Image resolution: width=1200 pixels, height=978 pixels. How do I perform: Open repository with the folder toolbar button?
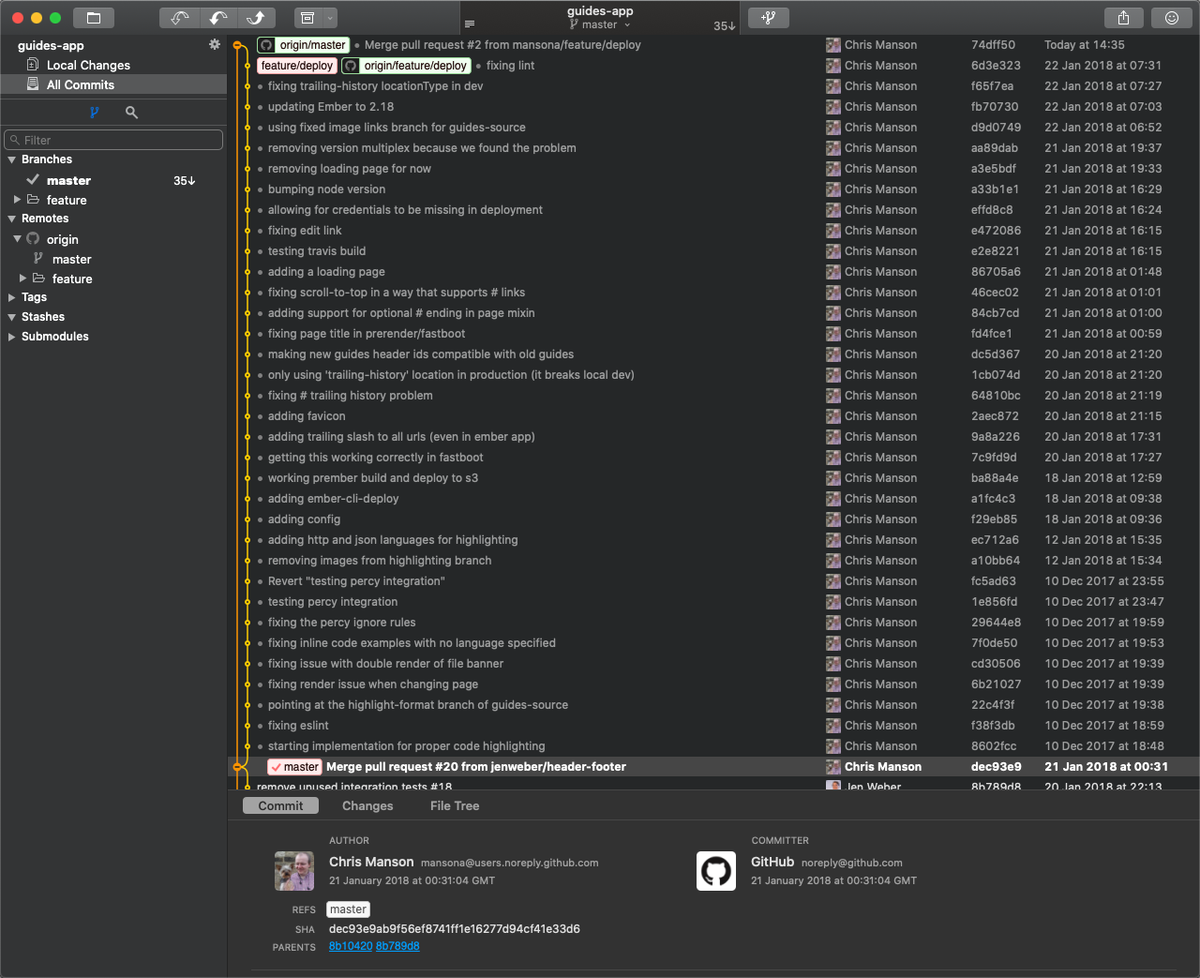click(94, 17)
